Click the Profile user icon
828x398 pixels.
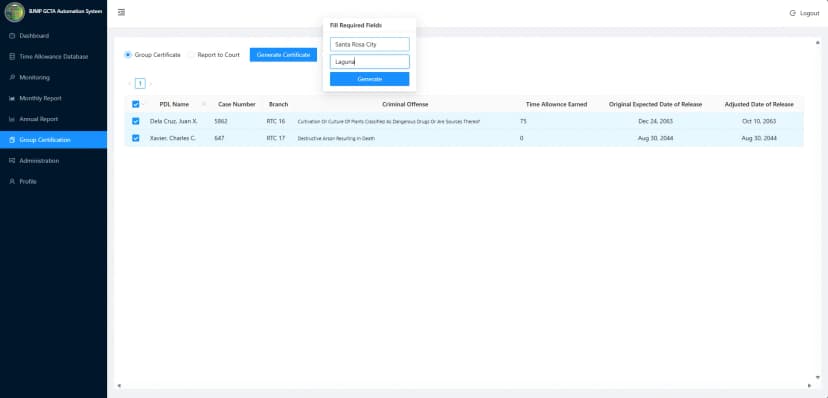pos(12,182)
